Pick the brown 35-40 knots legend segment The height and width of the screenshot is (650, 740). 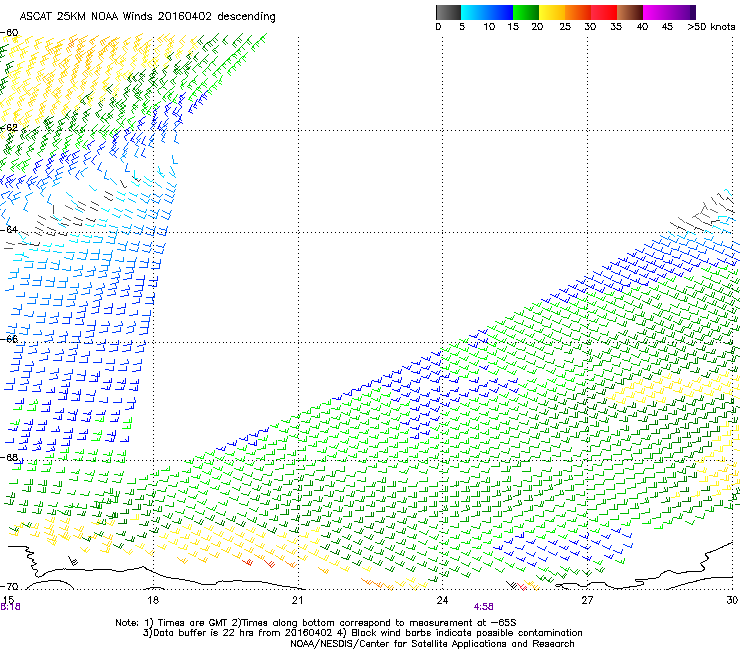(x=630, y=12)
